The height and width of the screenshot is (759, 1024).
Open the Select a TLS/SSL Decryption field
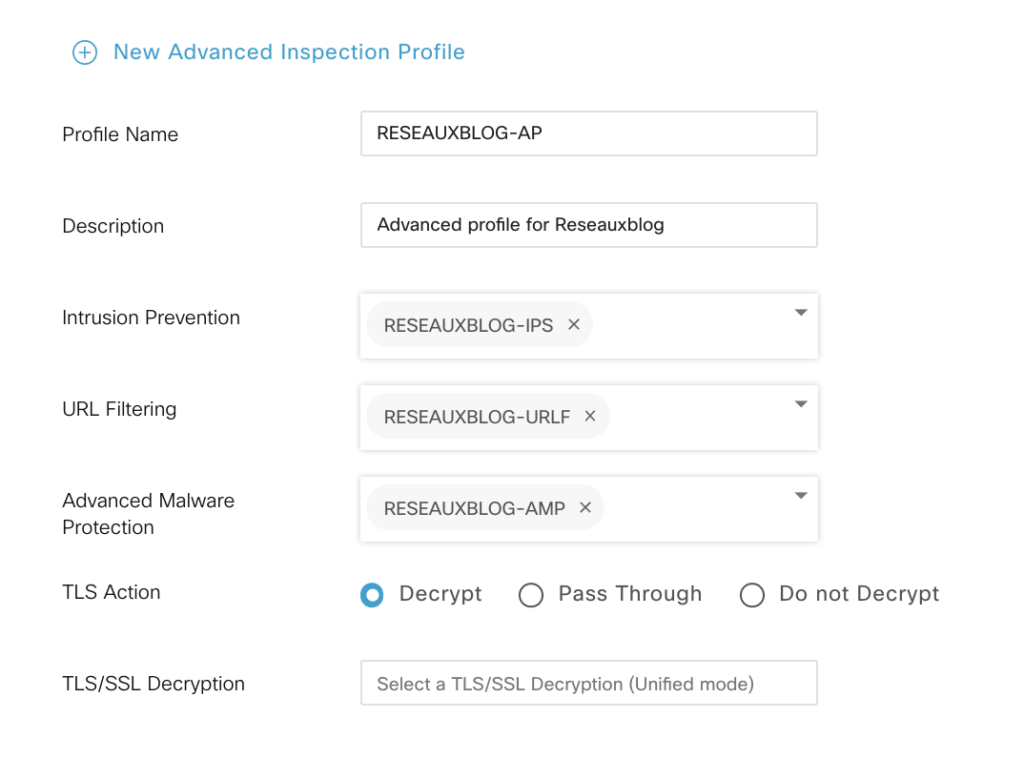(x=588, y=684)
